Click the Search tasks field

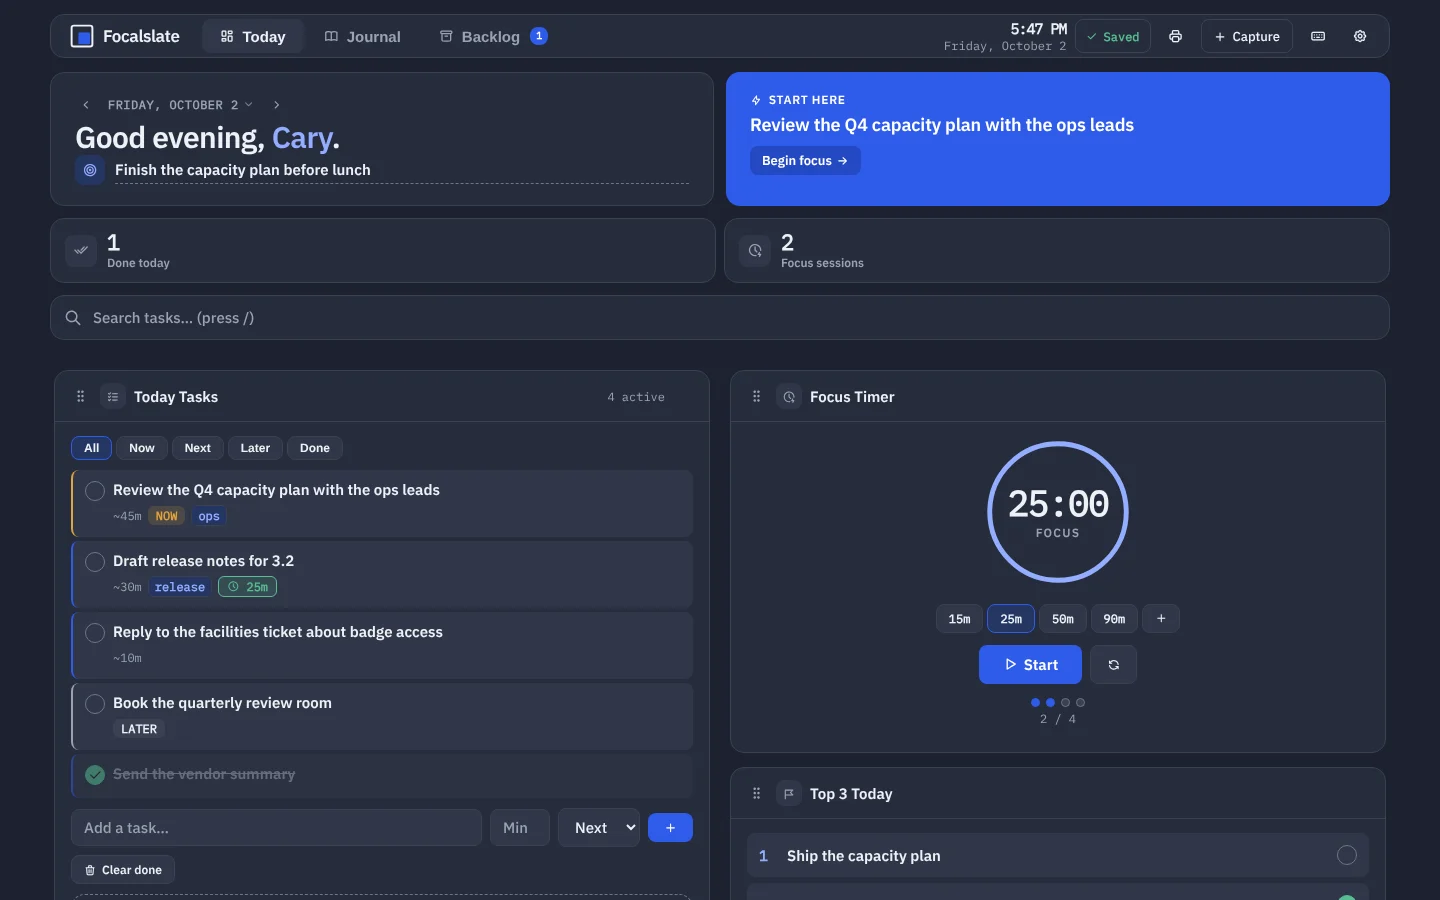(720, 318)
